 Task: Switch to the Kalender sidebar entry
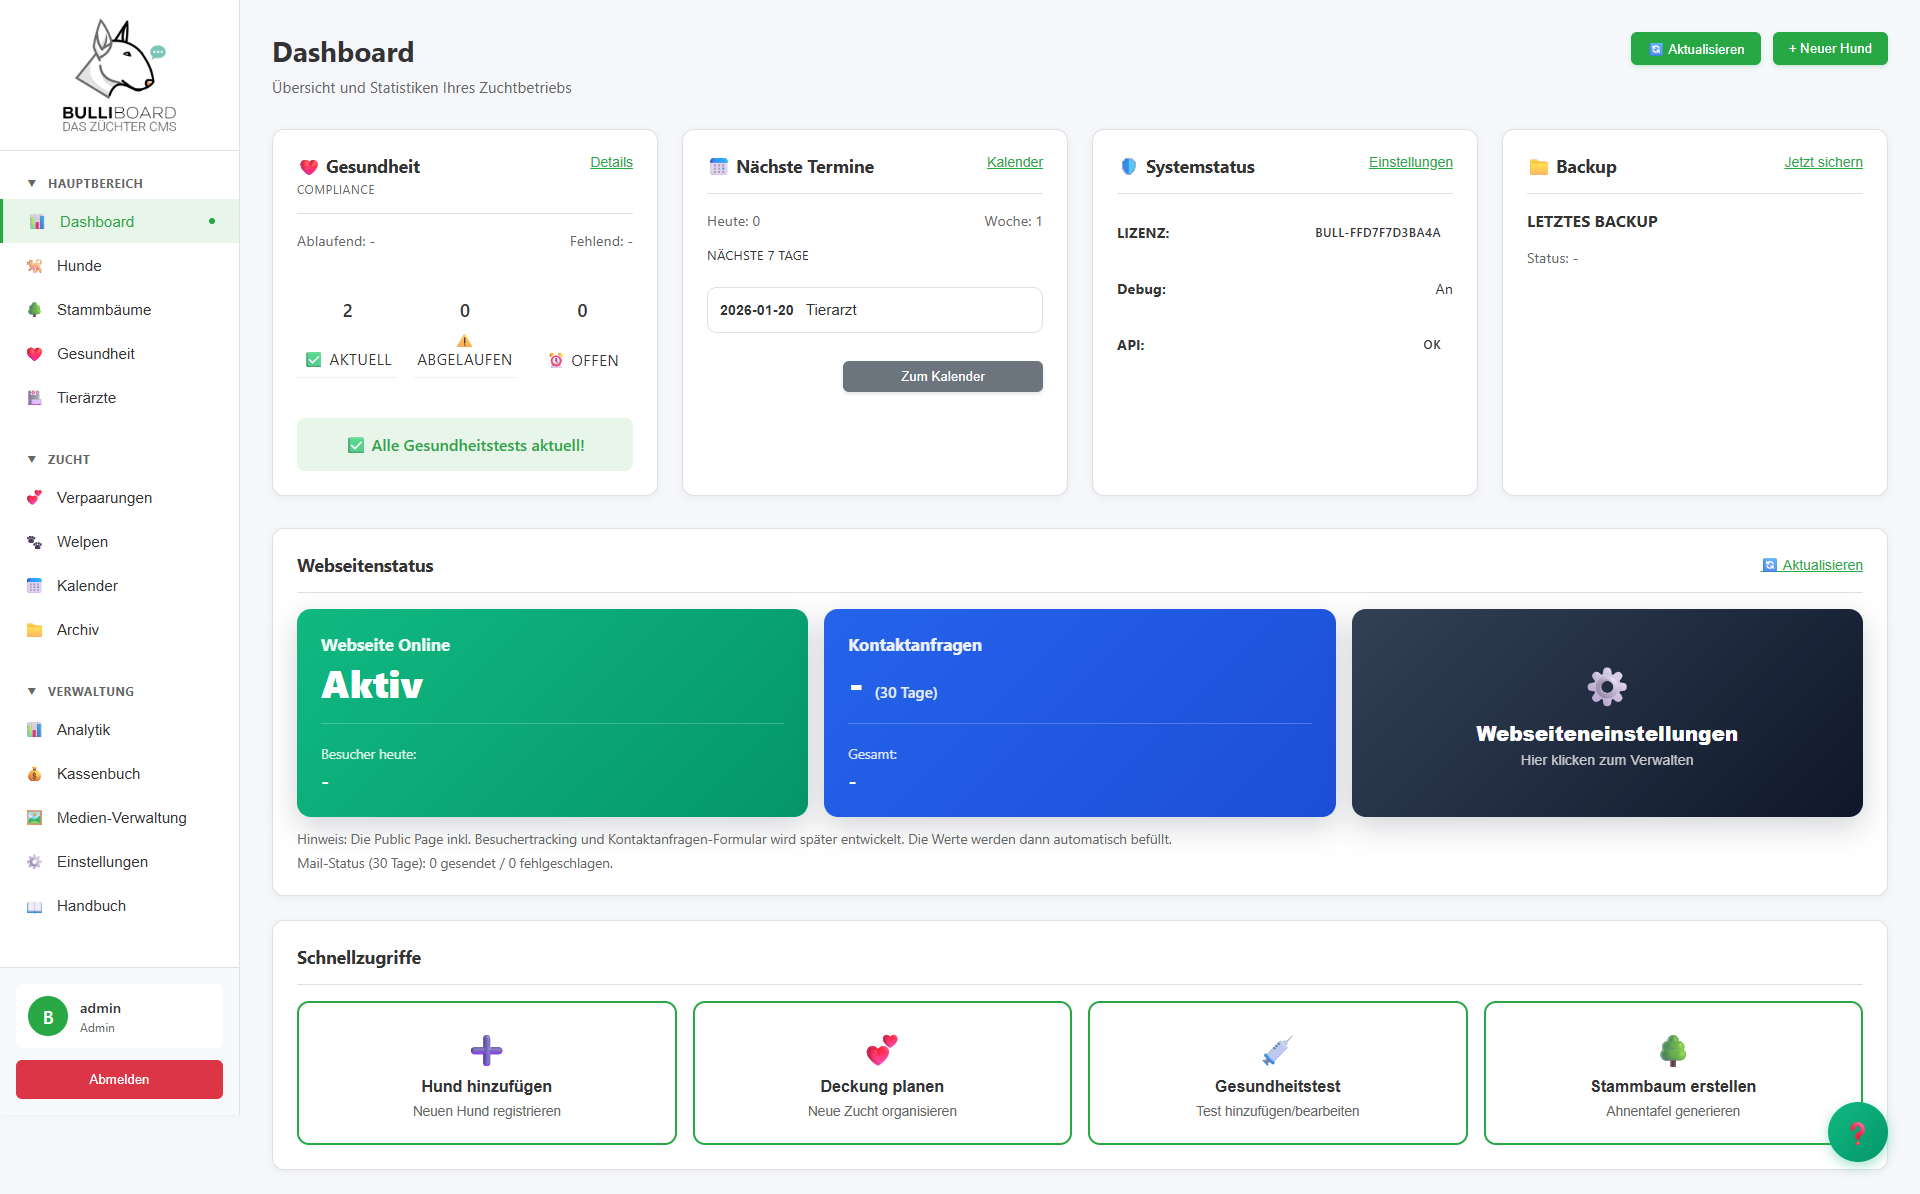(x=86, y=585)
